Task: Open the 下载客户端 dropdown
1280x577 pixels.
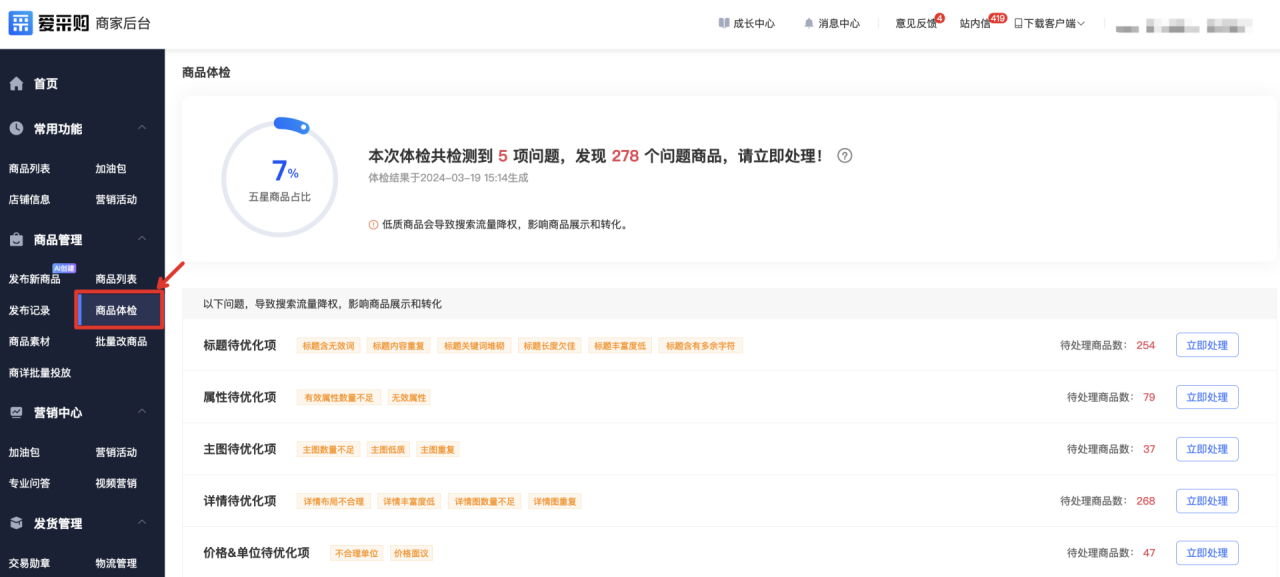Action: pyautogui.click(x=1049, y=23)
